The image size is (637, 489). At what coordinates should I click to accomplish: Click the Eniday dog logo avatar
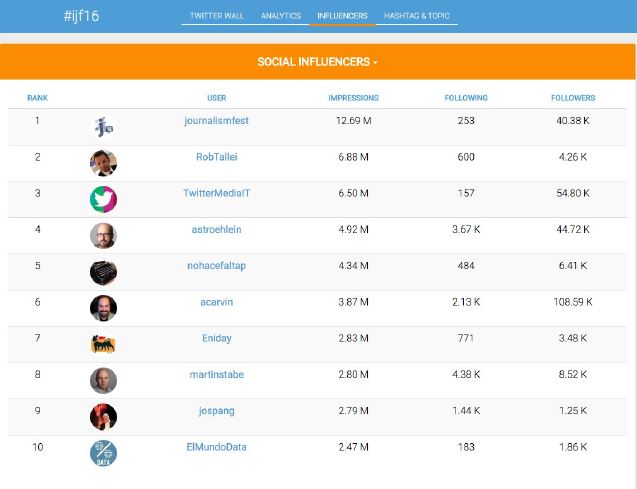103,344
